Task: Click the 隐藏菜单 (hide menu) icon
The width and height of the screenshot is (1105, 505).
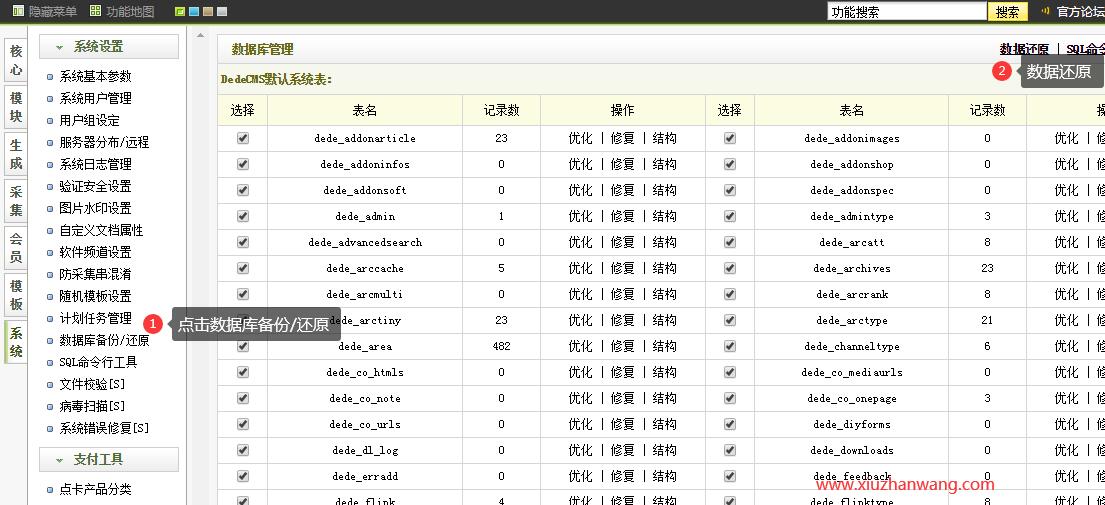Action: click(18, 12)
